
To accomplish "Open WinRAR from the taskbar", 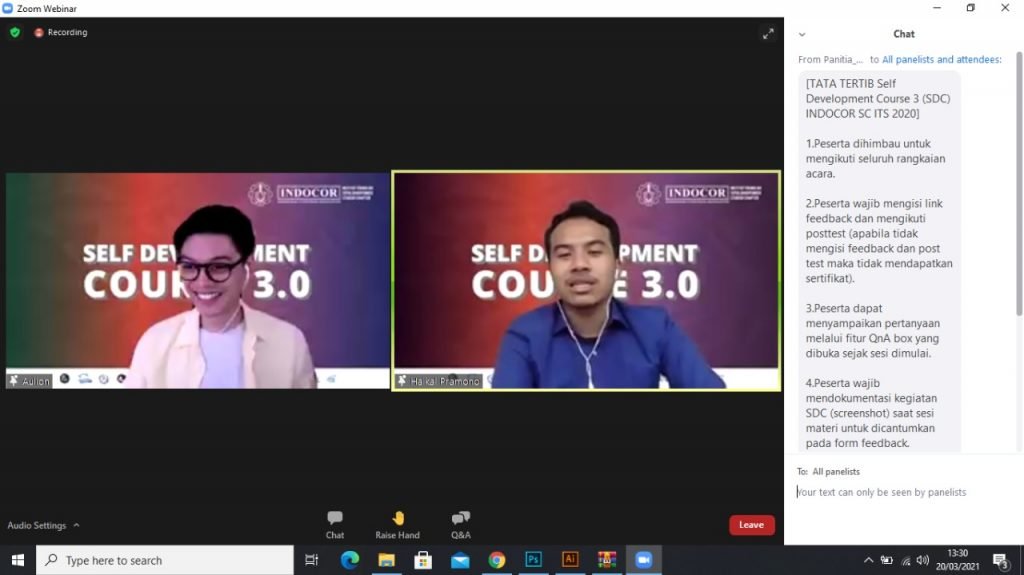I will coord(607,560).
